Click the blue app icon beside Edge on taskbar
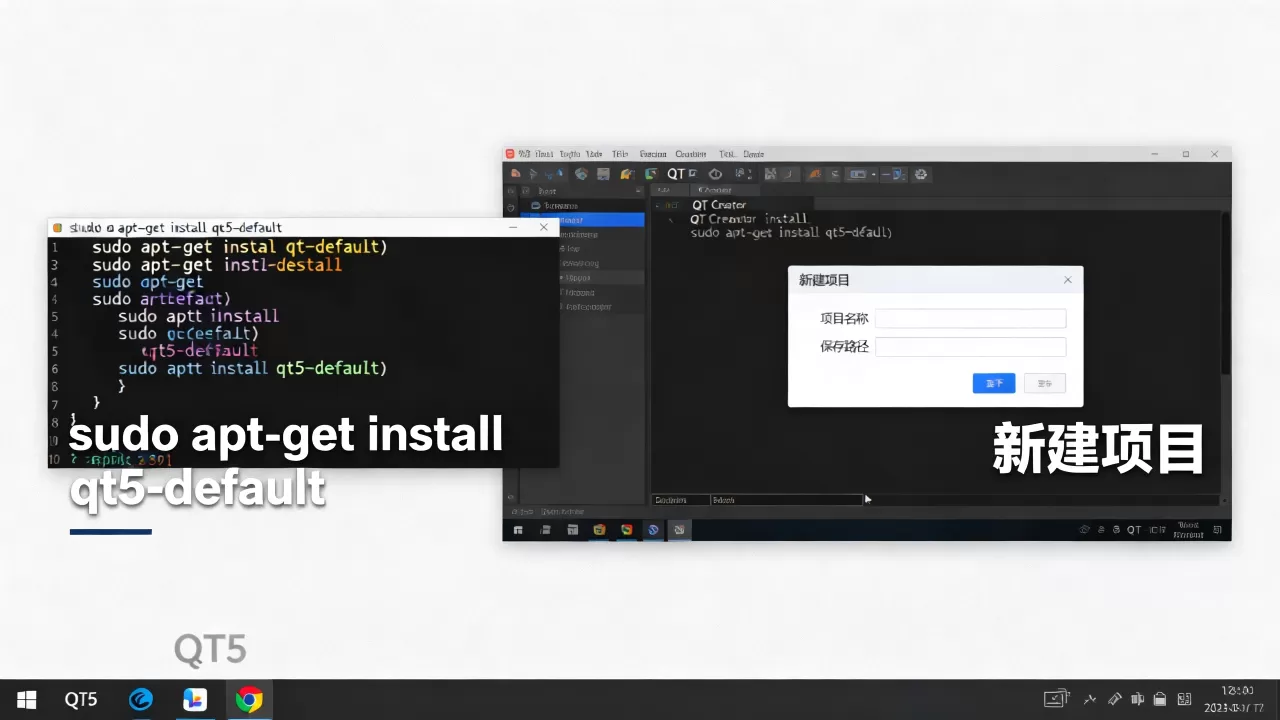The height and width of the screenshot is (720, 1280). pyautogui.click(x=195, y=700)
